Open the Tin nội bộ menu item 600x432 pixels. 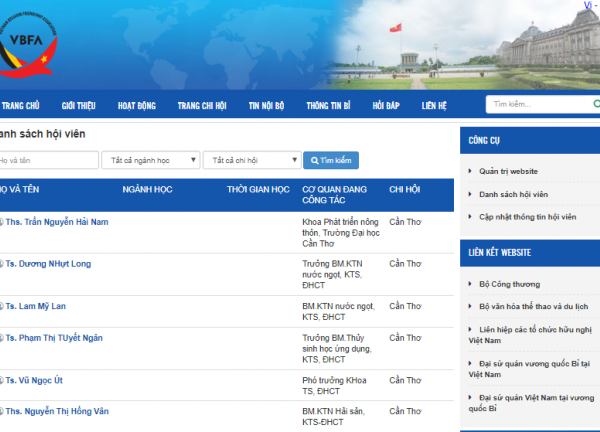[266, 105]
